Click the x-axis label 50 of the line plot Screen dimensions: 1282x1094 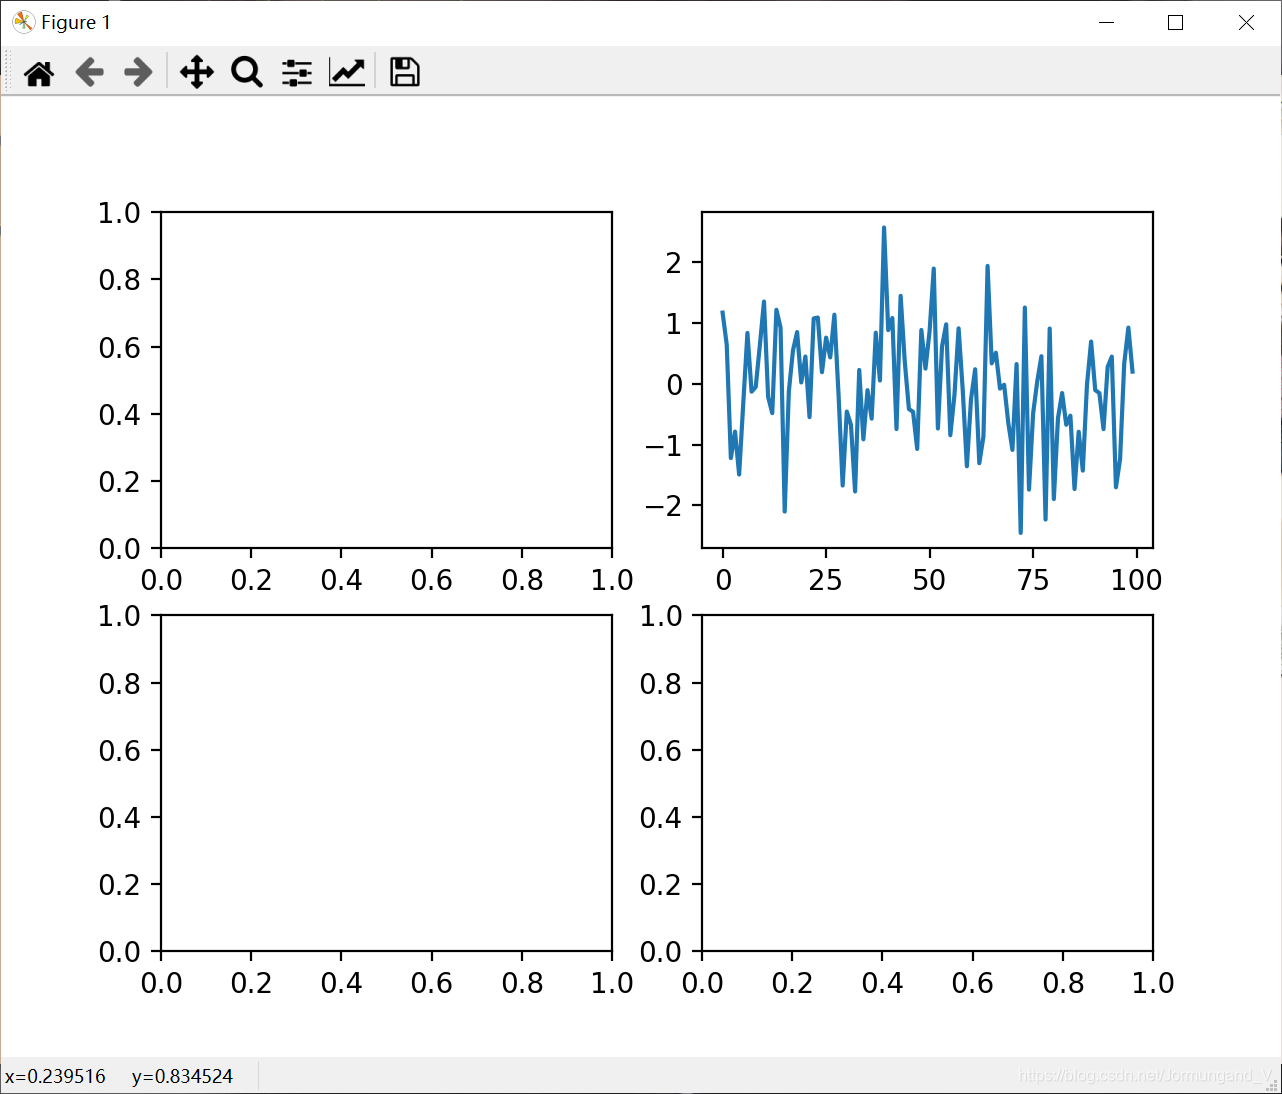tap(929, 580)
